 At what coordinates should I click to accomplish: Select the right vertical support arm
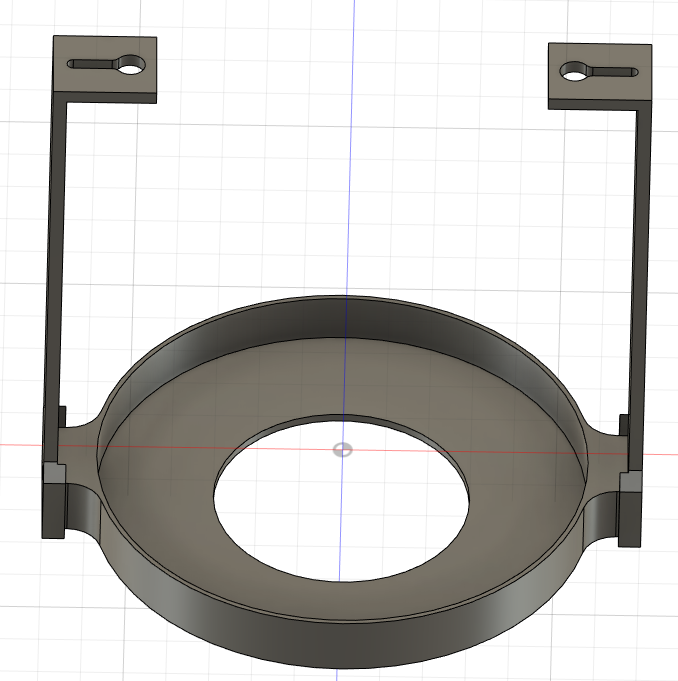(640, 287)
